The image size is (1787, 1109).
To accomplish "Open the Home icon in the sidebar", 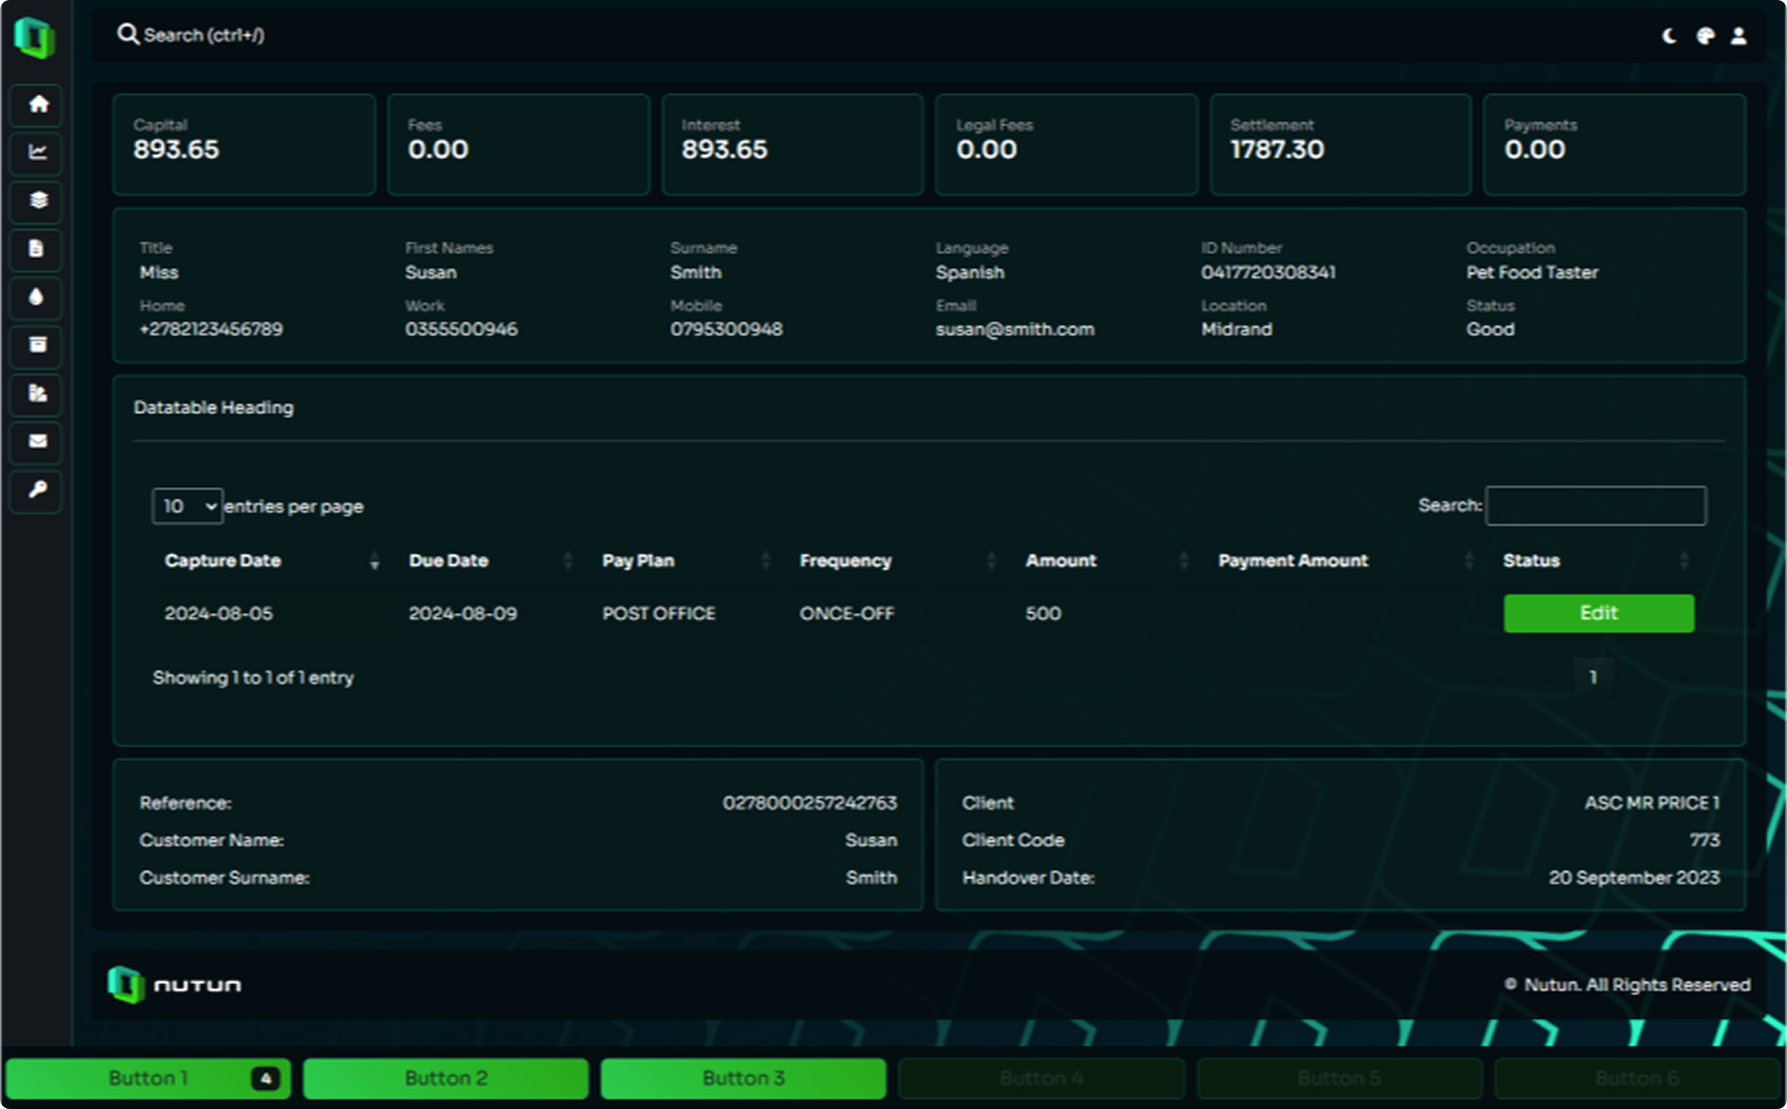I will pyautogui.click(x=38, y=105).
